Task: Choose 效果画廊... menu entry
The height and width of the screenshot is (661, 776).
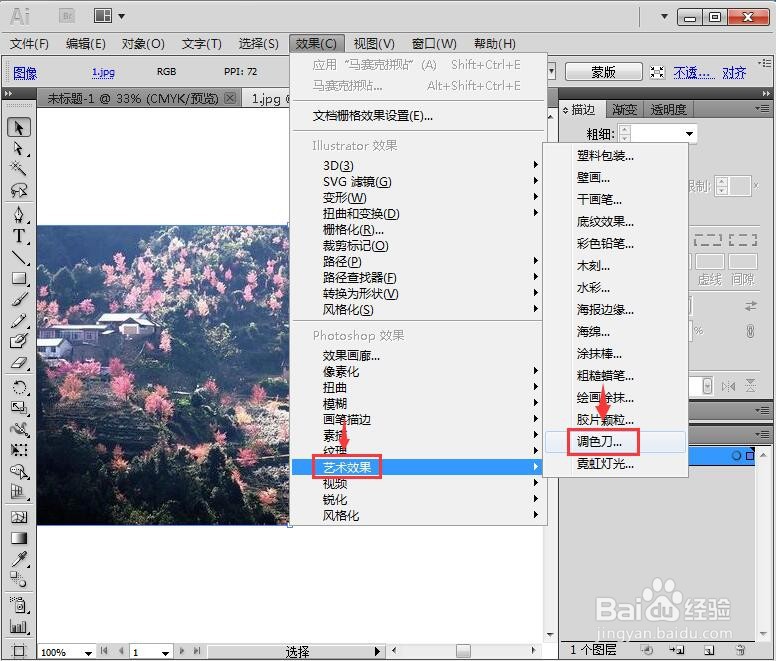Action: click(x=351, y=355)
